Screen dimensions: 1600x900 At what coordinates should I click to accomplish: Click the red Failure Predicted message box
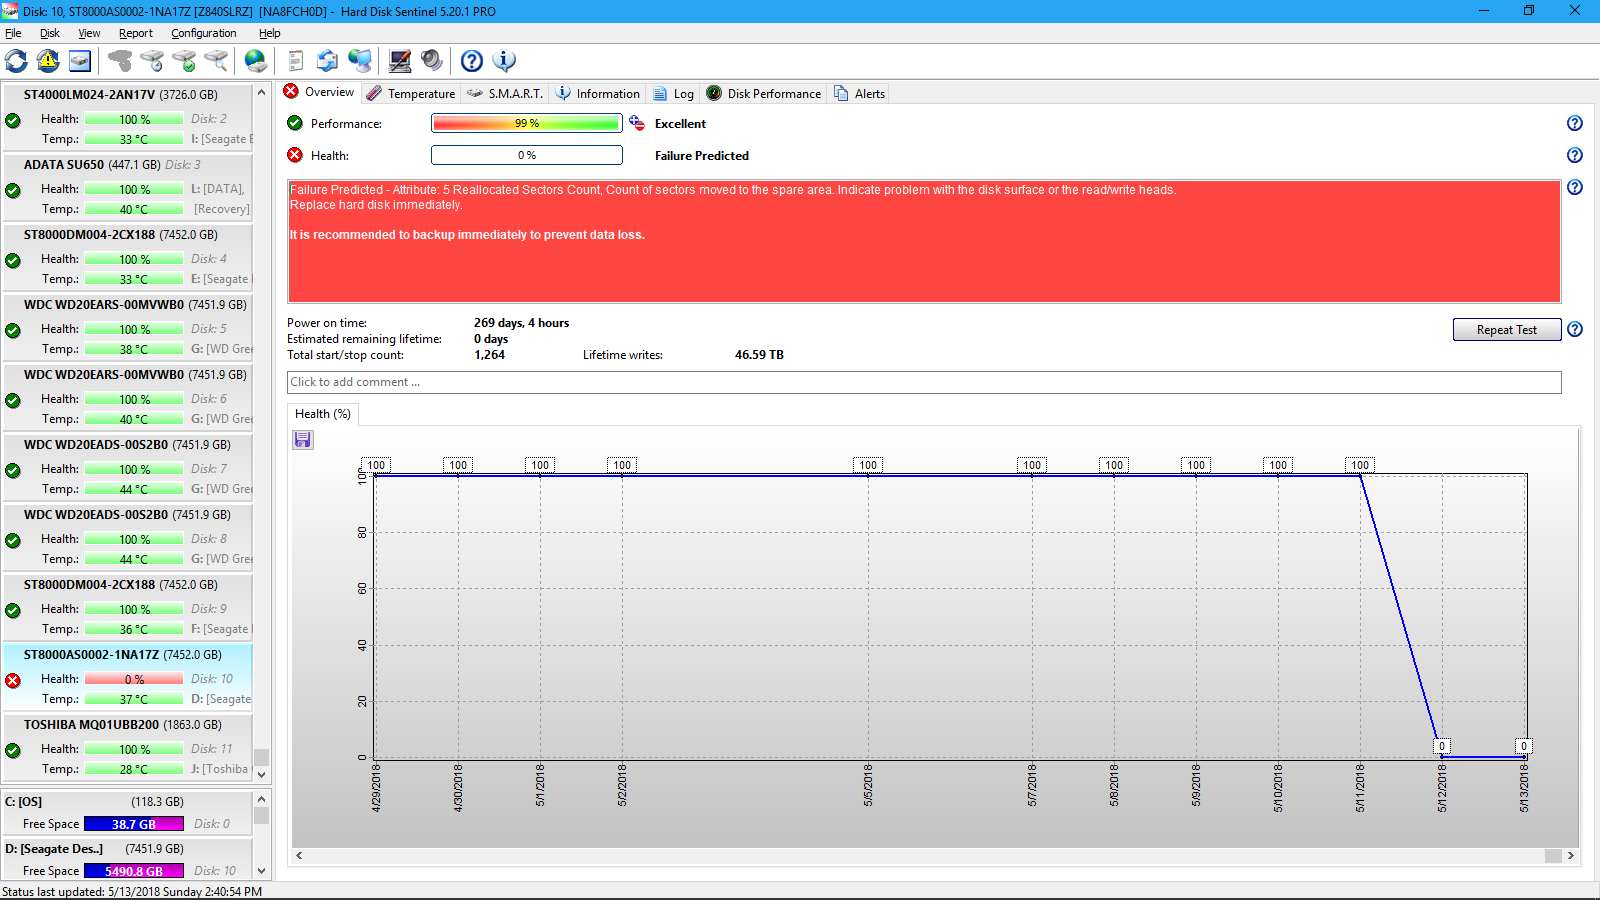click(x=924, y=241)
